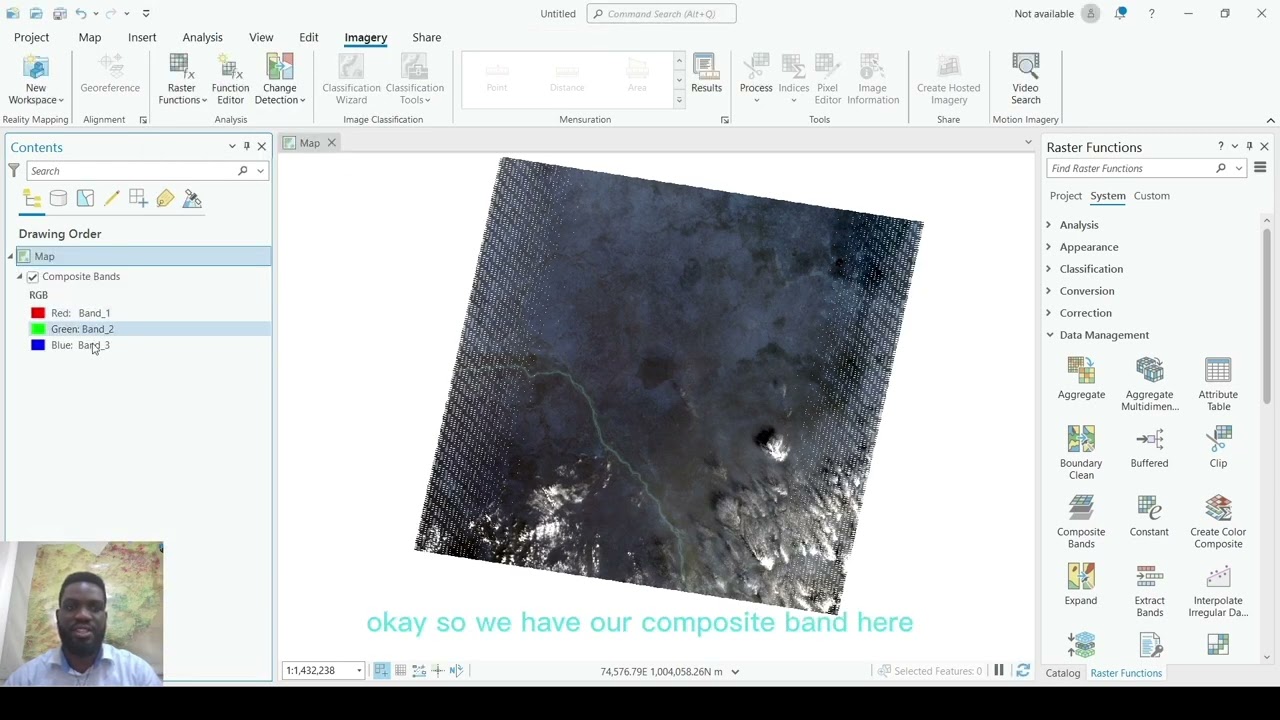
Task: Expand the Correction function category
Action: 1049,313
